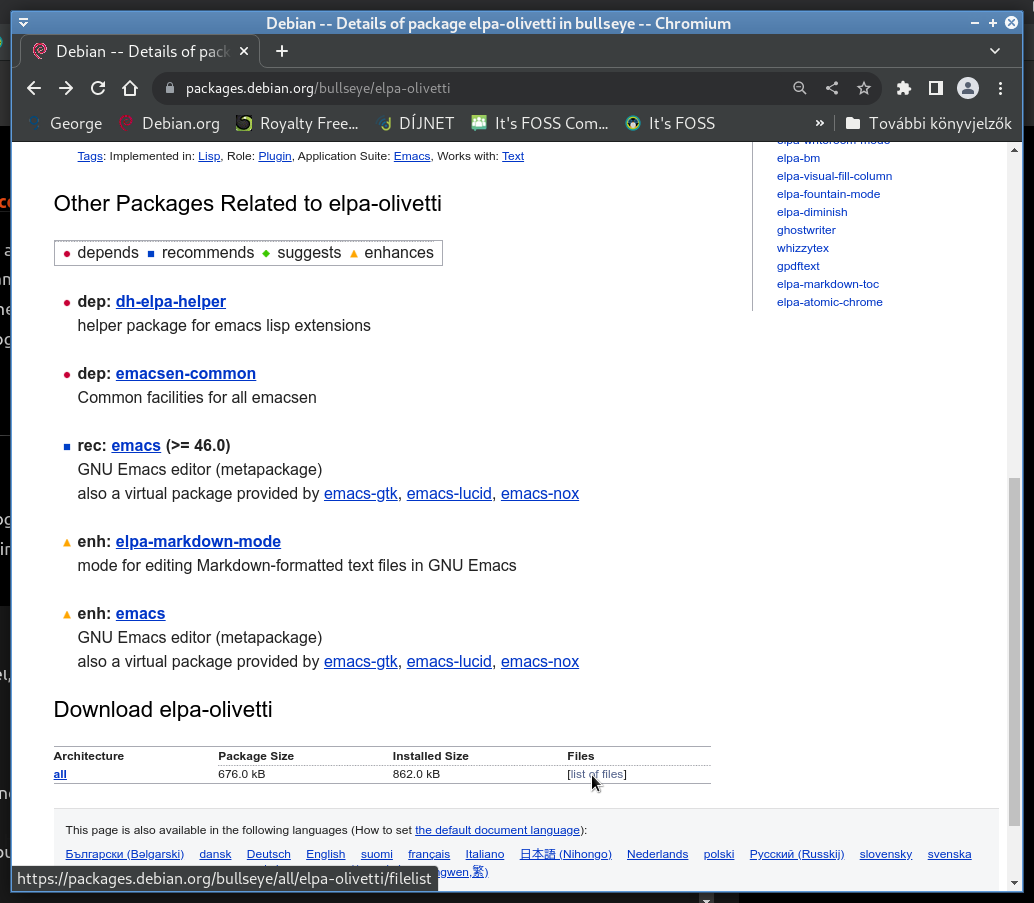Open Chromium's three-dot menu
Viewport: 1034px width, 903px height.
1000,88
